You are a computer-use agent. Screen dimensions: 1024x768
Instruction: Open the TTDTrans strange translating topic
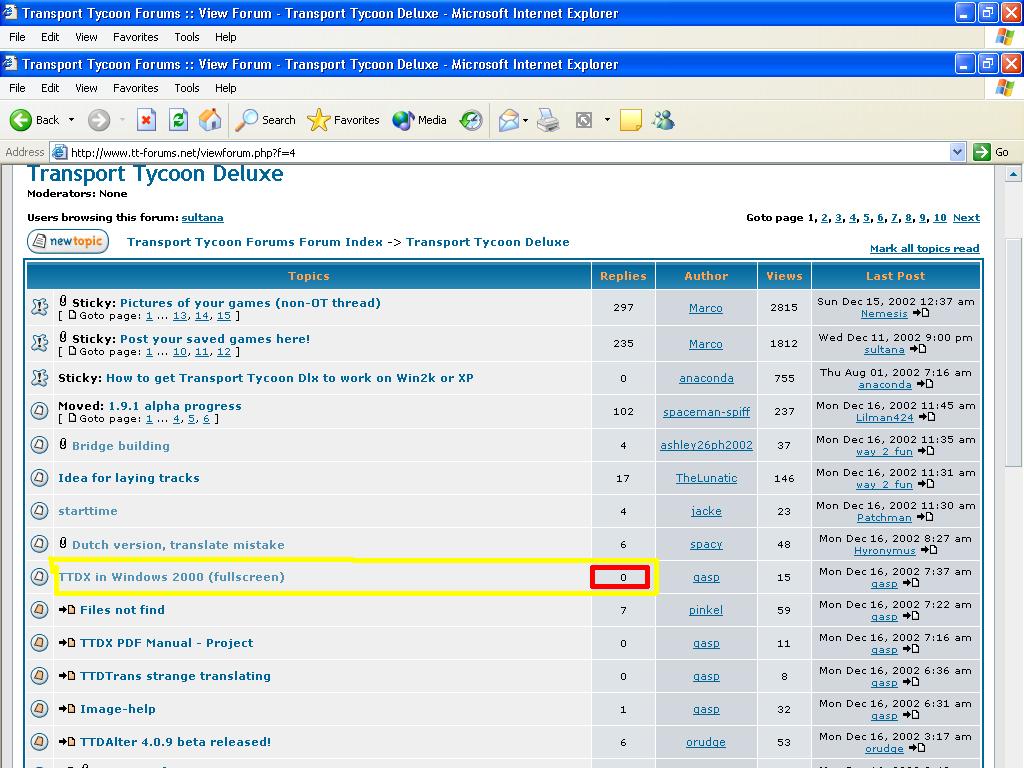pos(175,675)
